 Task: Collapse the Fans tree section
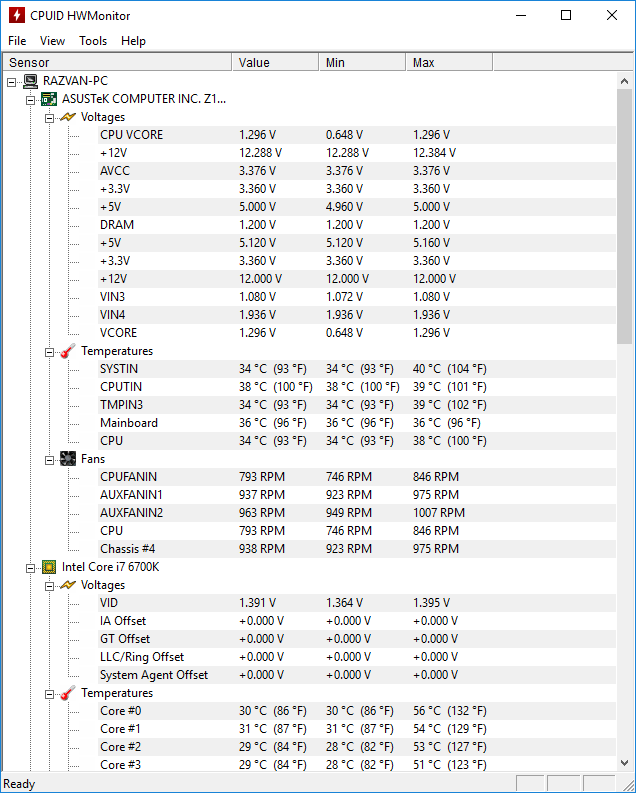click(49, 460)
